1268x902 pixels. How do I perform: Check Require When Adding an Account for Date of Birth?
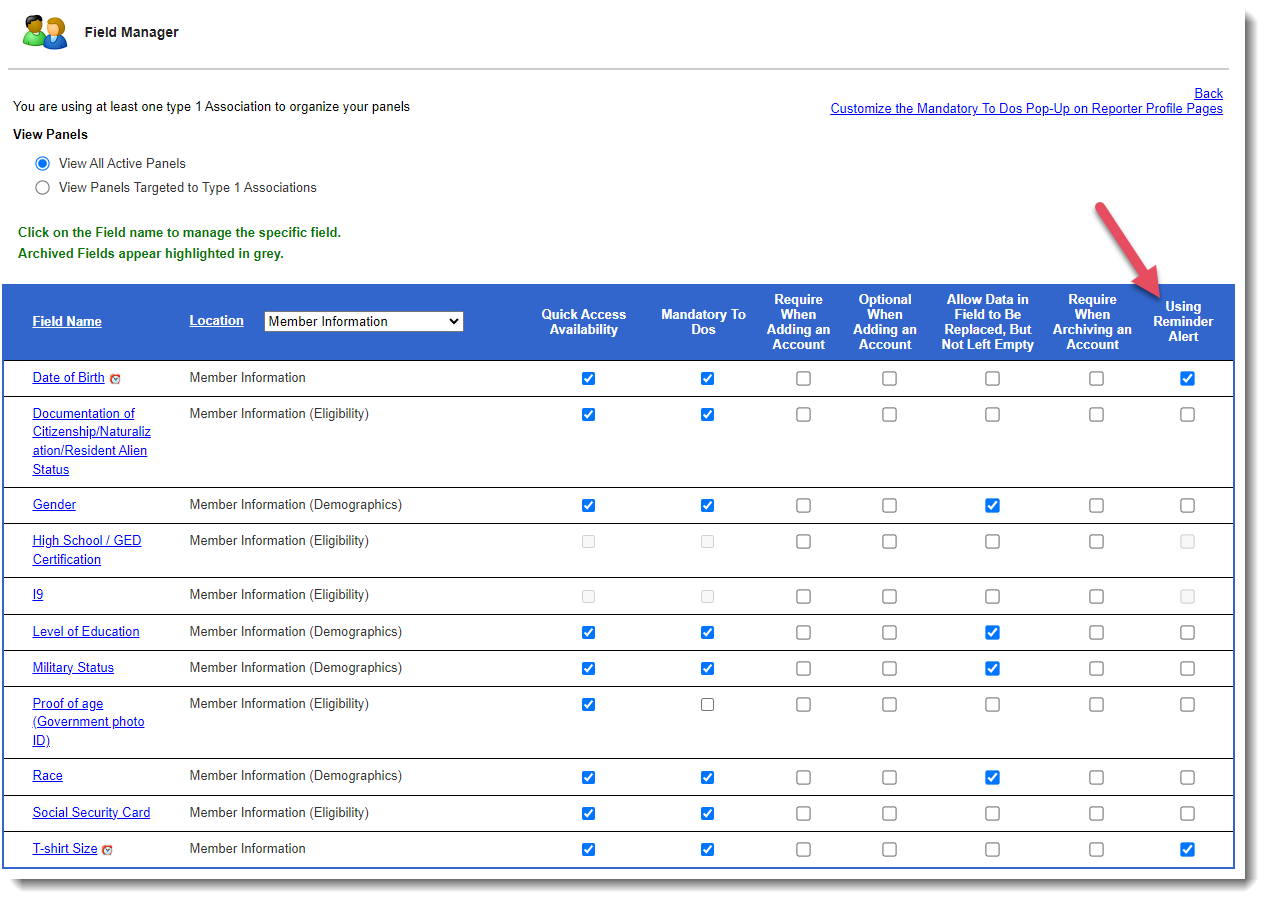pos(803,379)
